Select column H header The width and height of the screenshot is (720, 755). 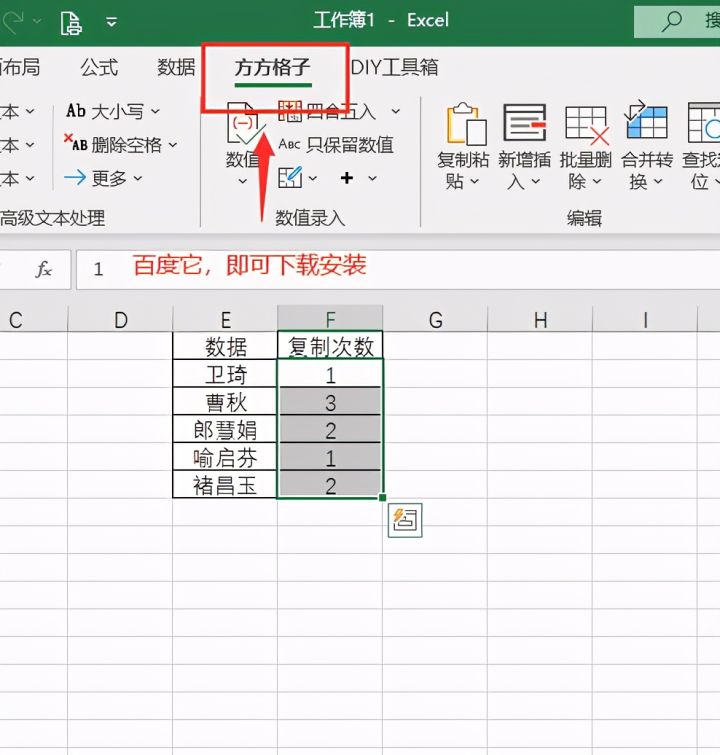pyautogui.click(x=540, y=319)
